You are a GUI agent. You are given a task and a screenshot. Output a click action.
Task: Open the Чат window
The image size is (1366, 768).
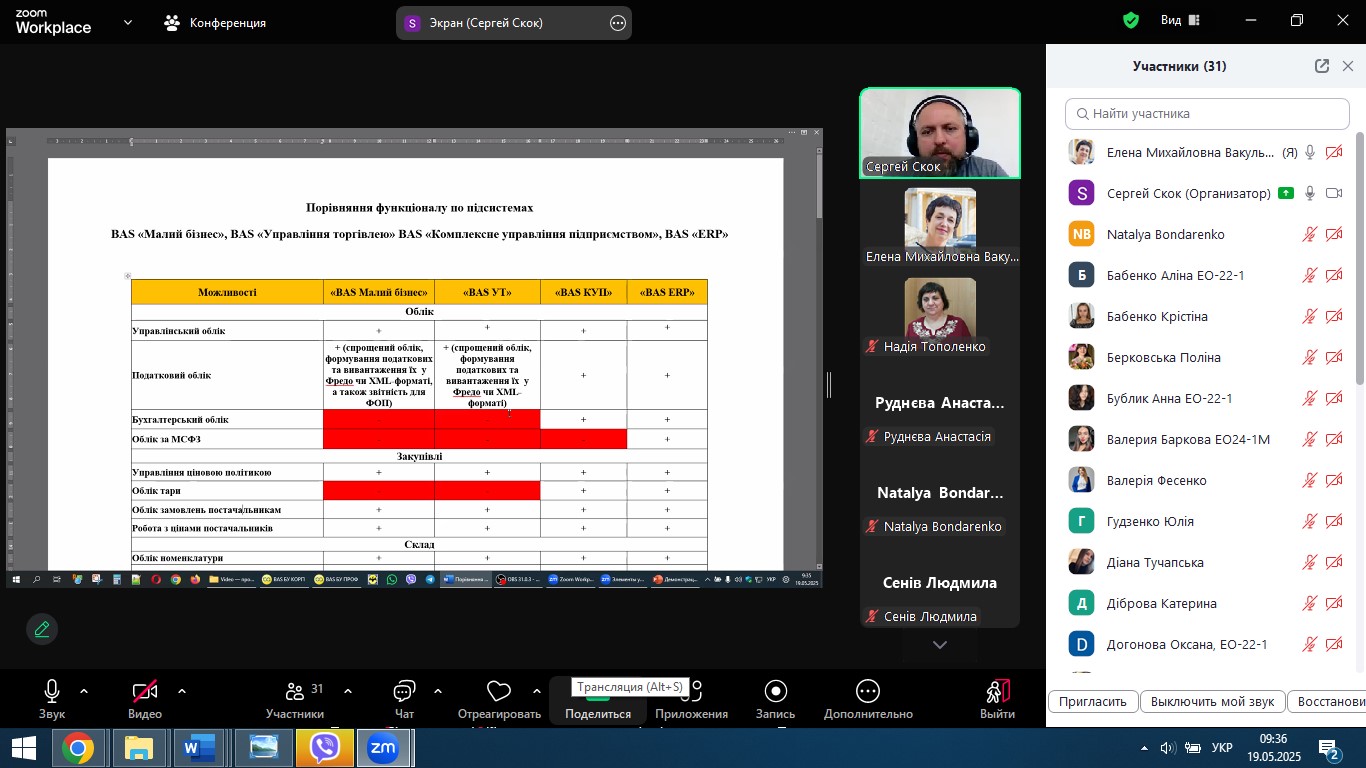(x=404, y=700)
